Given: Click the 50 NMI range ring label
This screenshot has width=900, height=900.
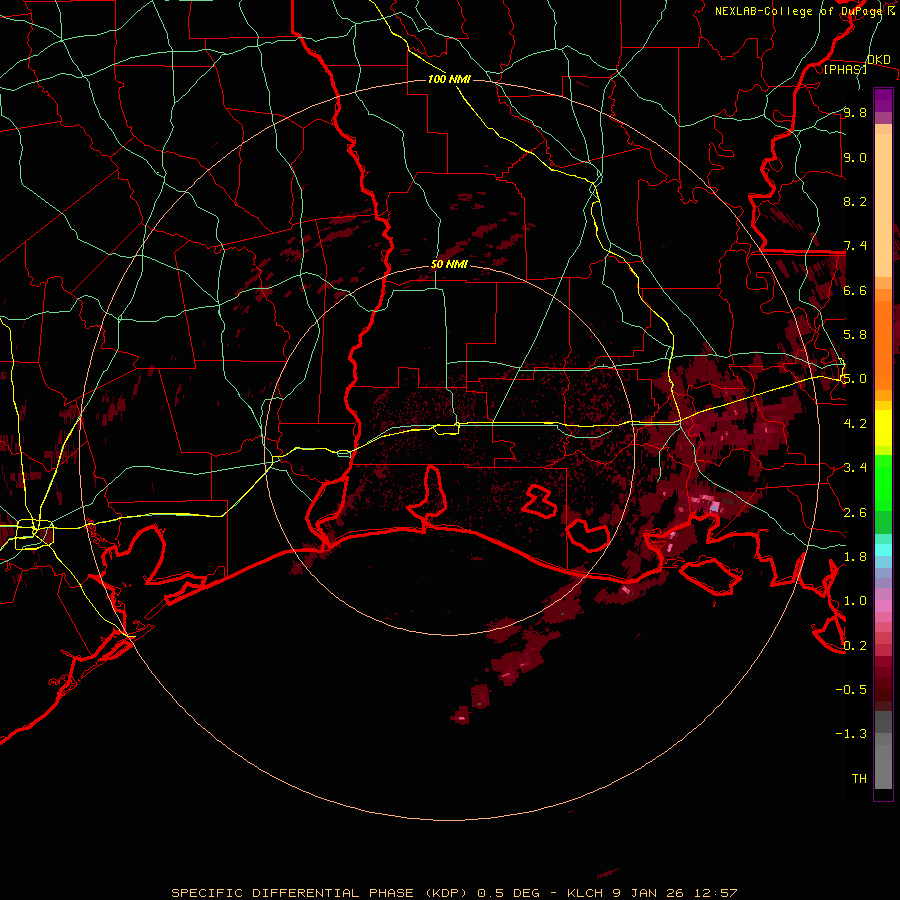Looking at the screenshot, I should [449, 265].
